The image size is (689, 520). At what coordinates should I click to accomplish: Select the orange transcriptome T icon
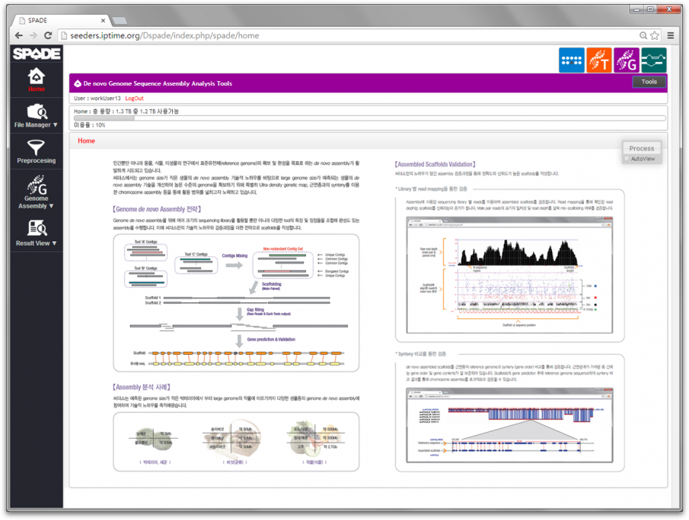[x=600, y=61]
